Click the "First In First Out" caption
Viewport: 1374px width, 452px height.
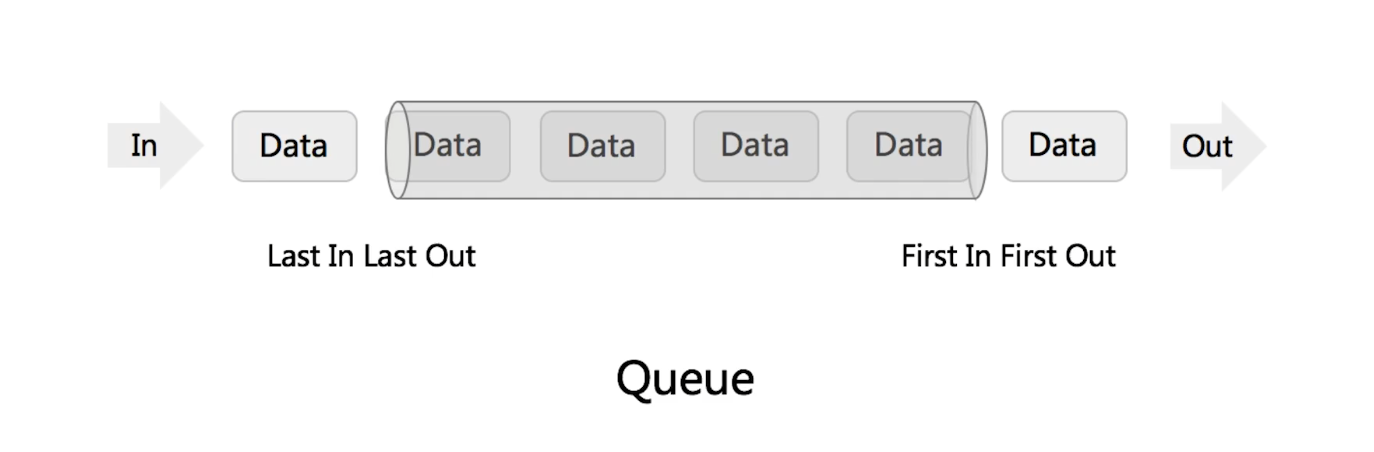coord(1008,256)
